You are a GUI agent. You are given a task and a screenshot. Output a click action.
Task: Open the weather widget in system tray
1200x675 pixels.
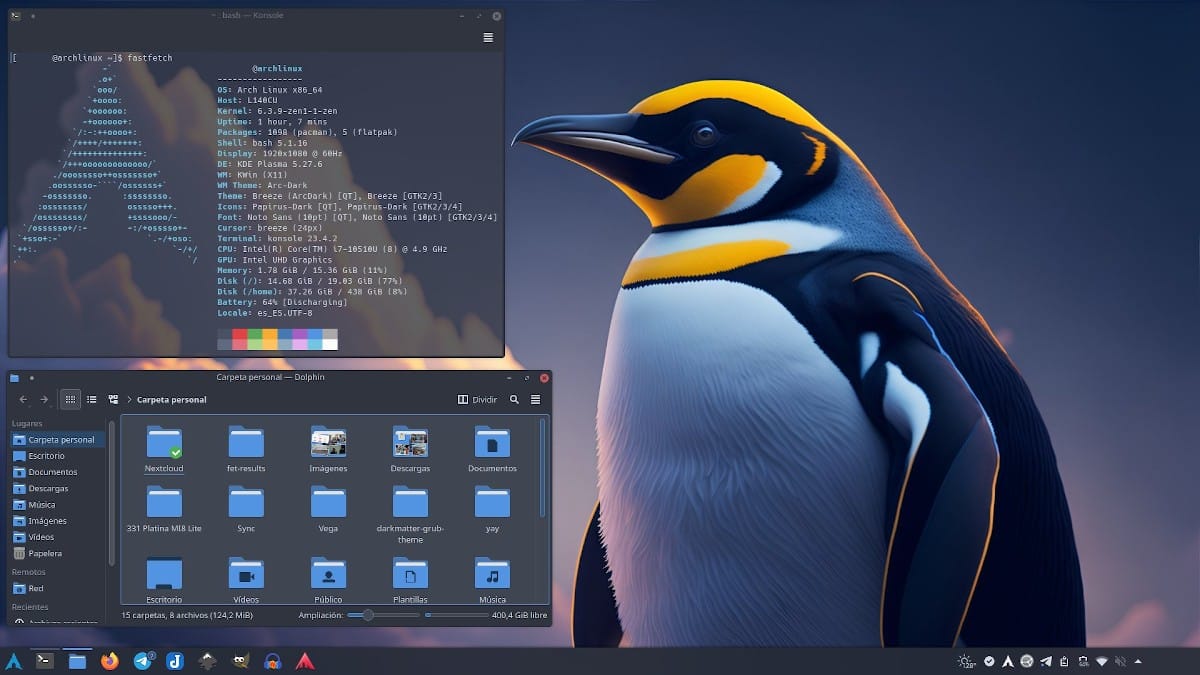click(966, 661)
